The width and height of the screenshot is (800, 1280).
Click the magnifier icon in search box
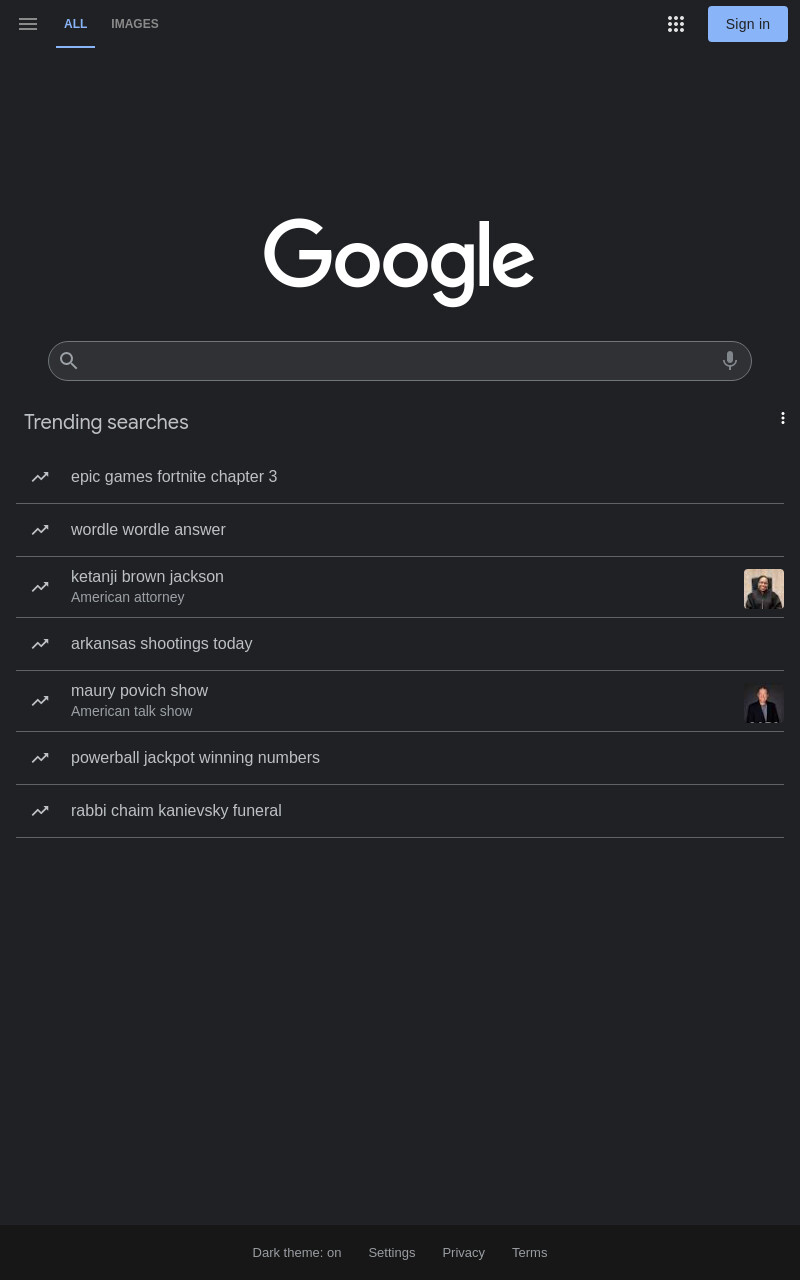(68, 360)
